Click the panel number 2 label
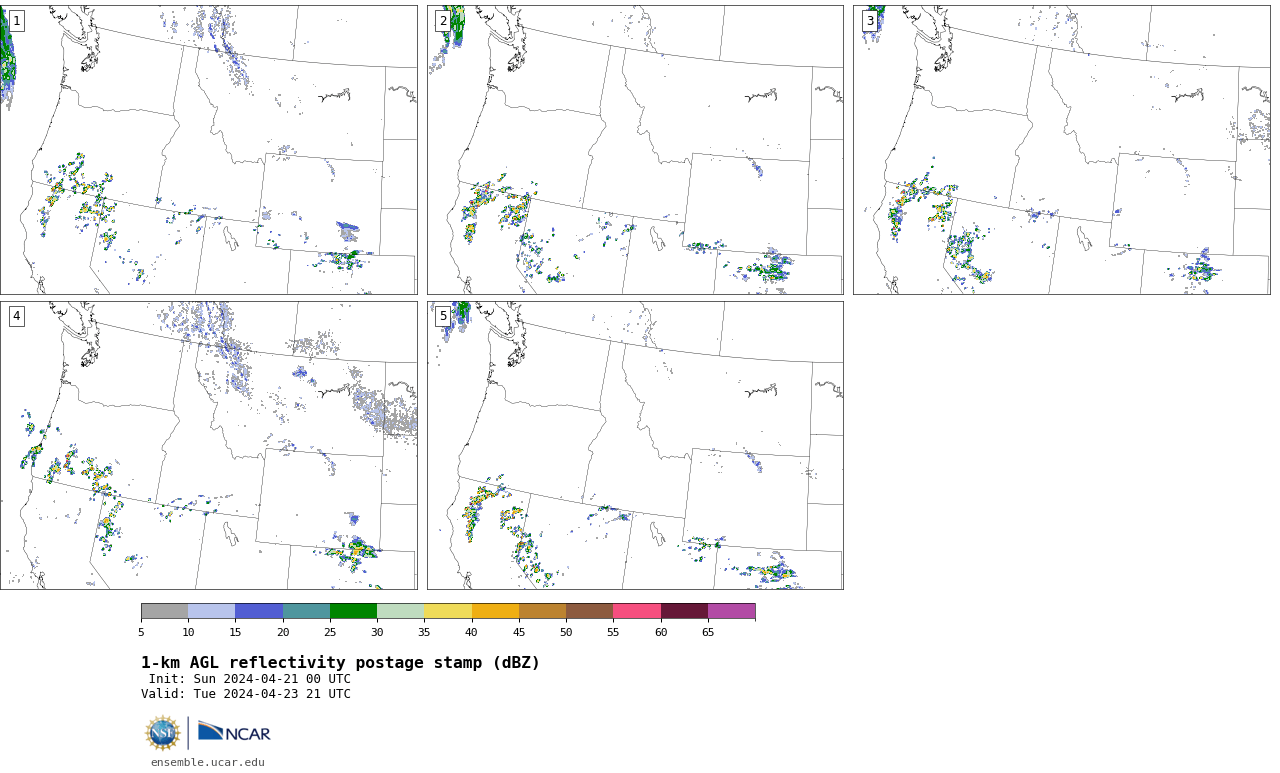The height and width of the screenshot is (773, 1280). pos(443,21)
